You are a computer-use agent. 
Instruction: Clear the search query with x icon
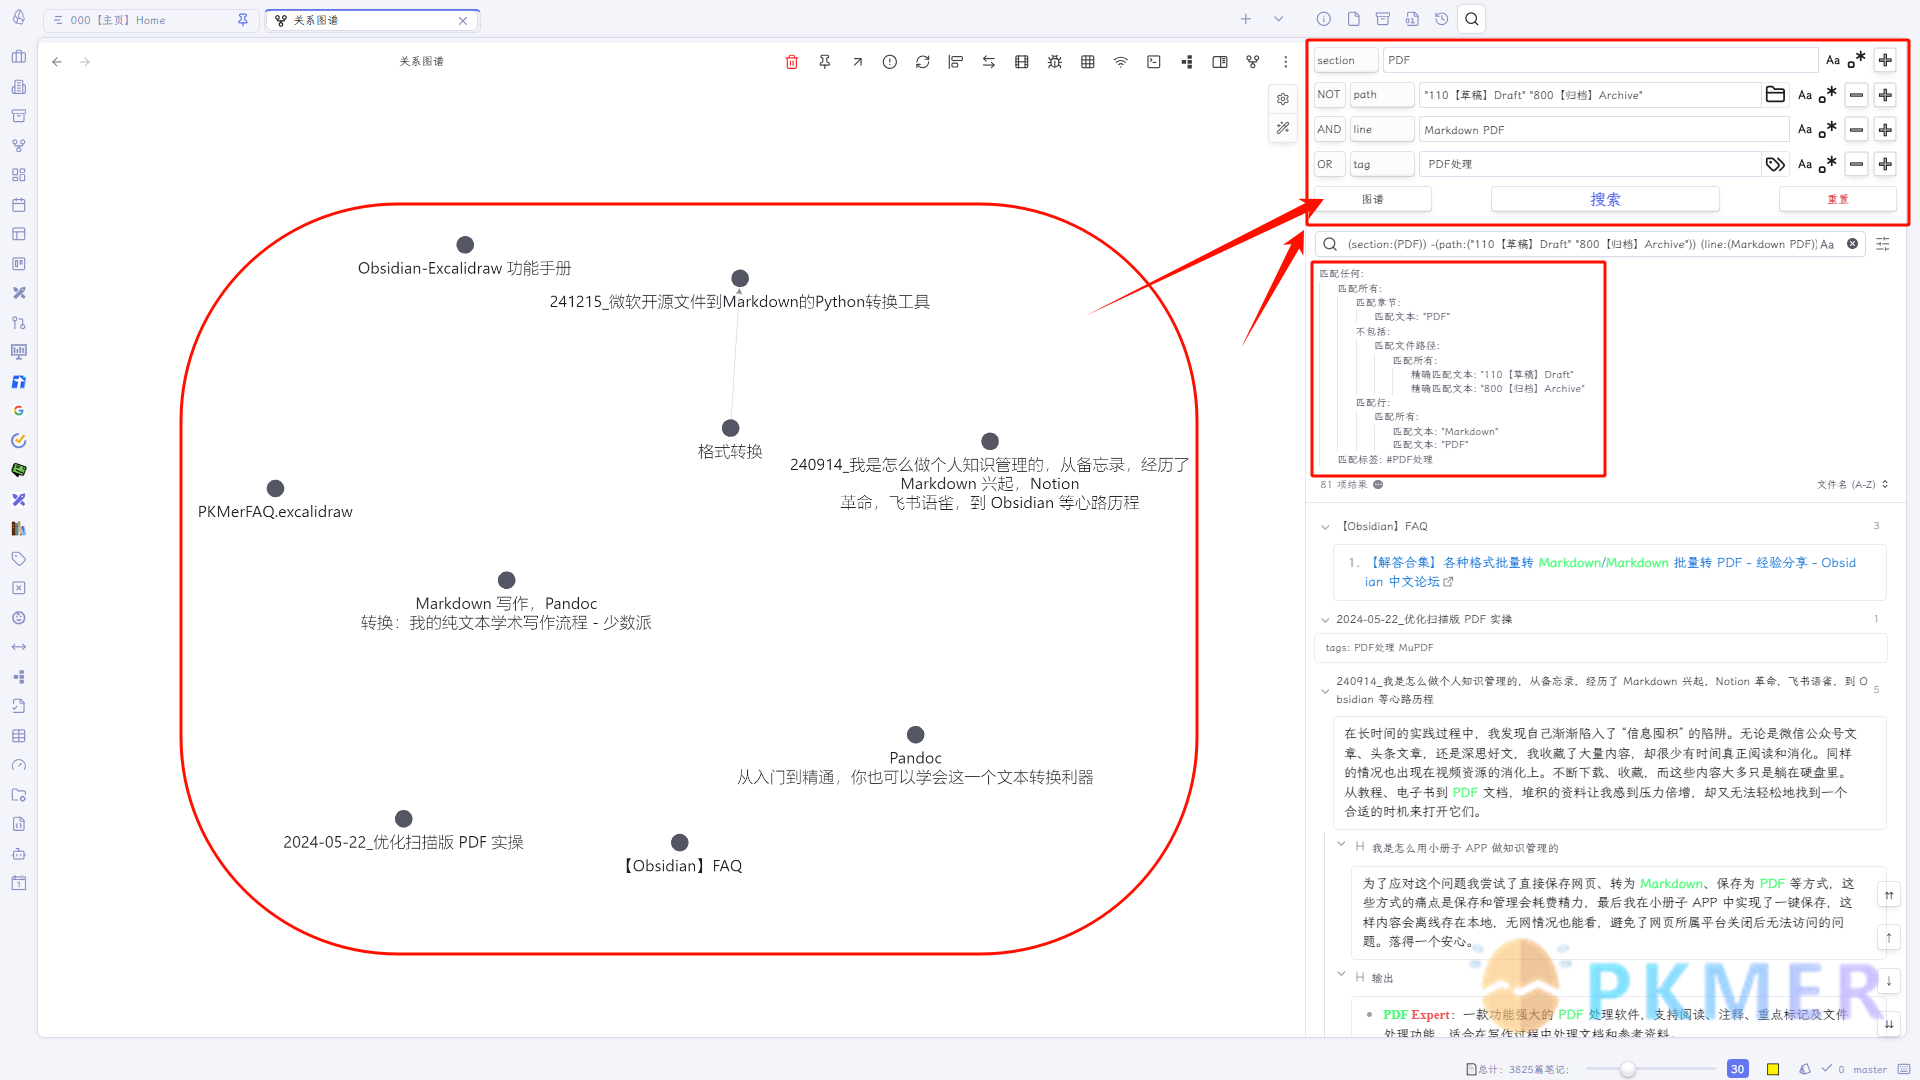pos(1852,244)
